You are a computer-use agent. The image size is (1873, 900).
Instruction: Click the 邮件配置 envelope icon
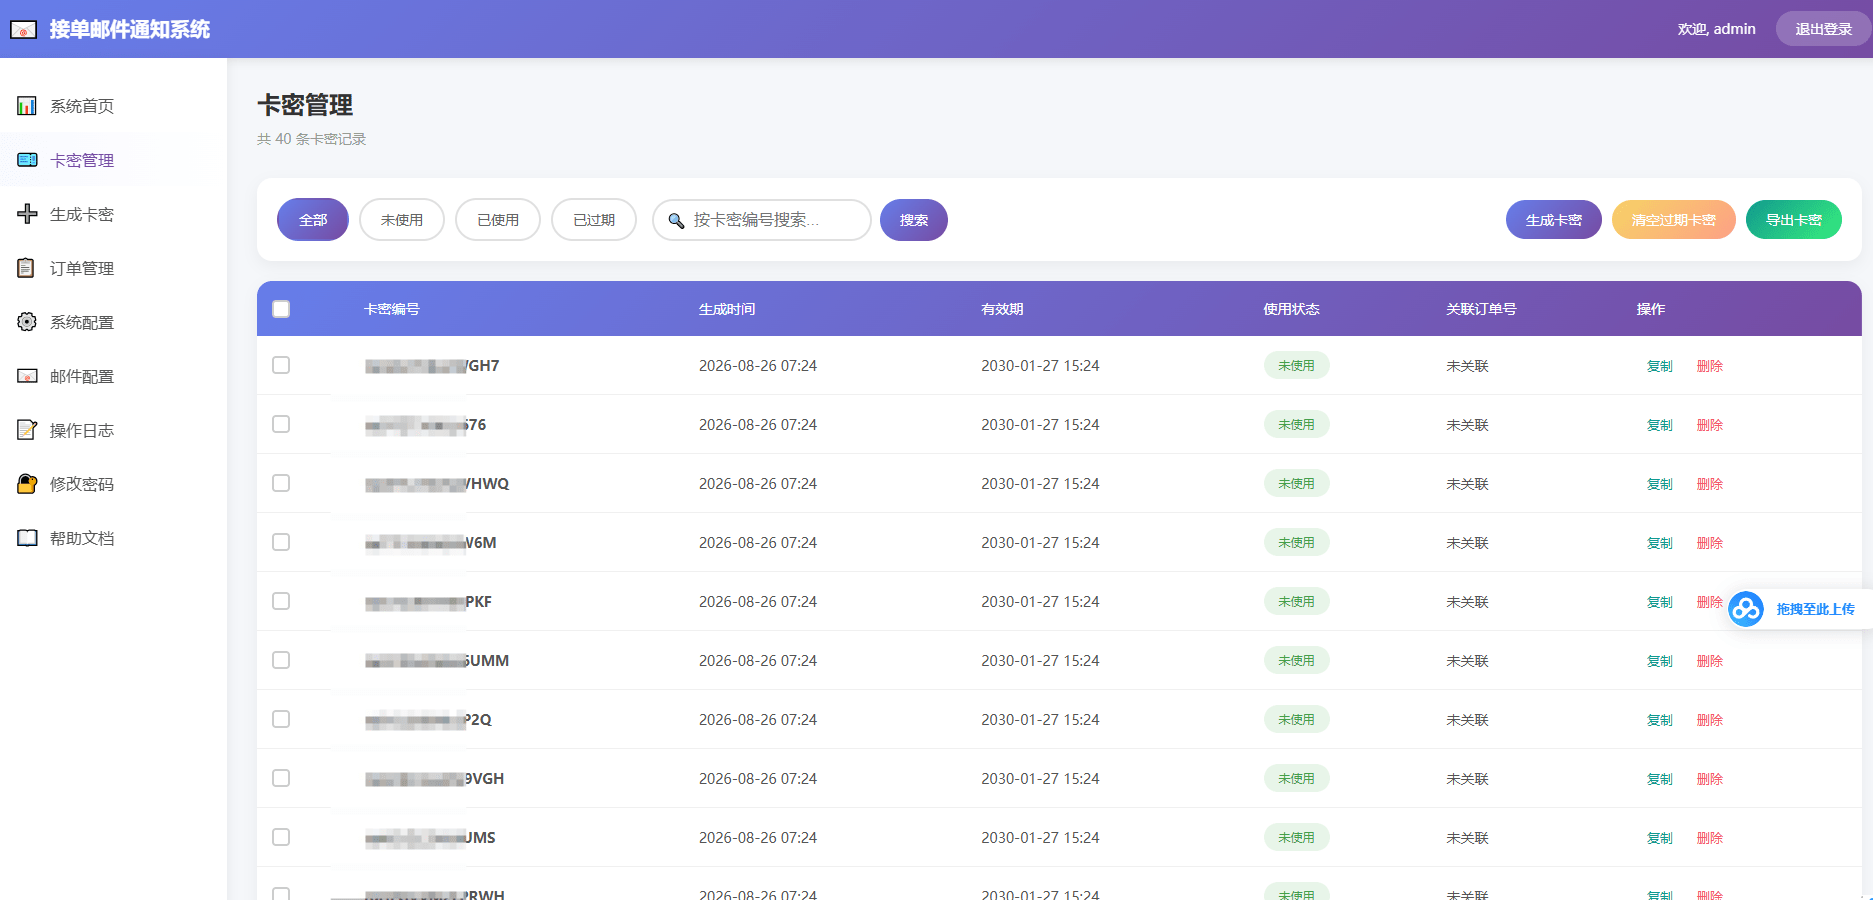pyautogui.click(x=27, y=376)
